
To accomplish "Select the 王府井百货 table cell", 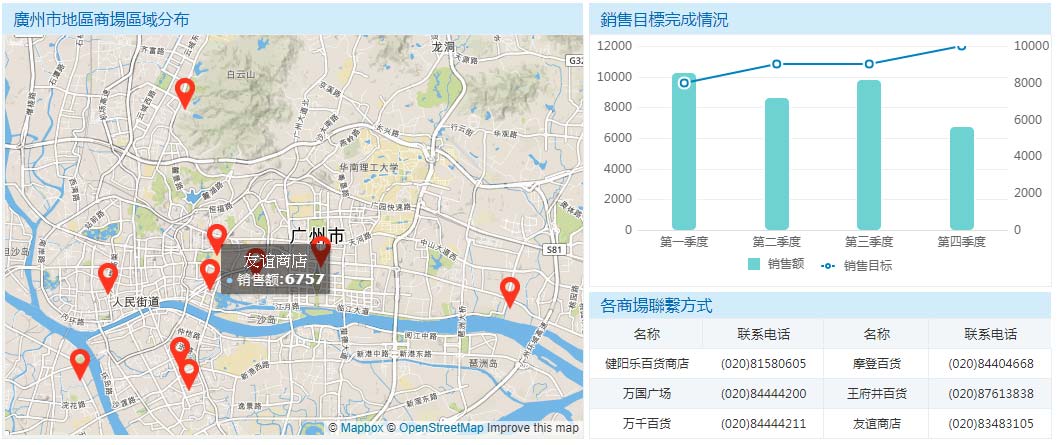I will tap(876, 394).
